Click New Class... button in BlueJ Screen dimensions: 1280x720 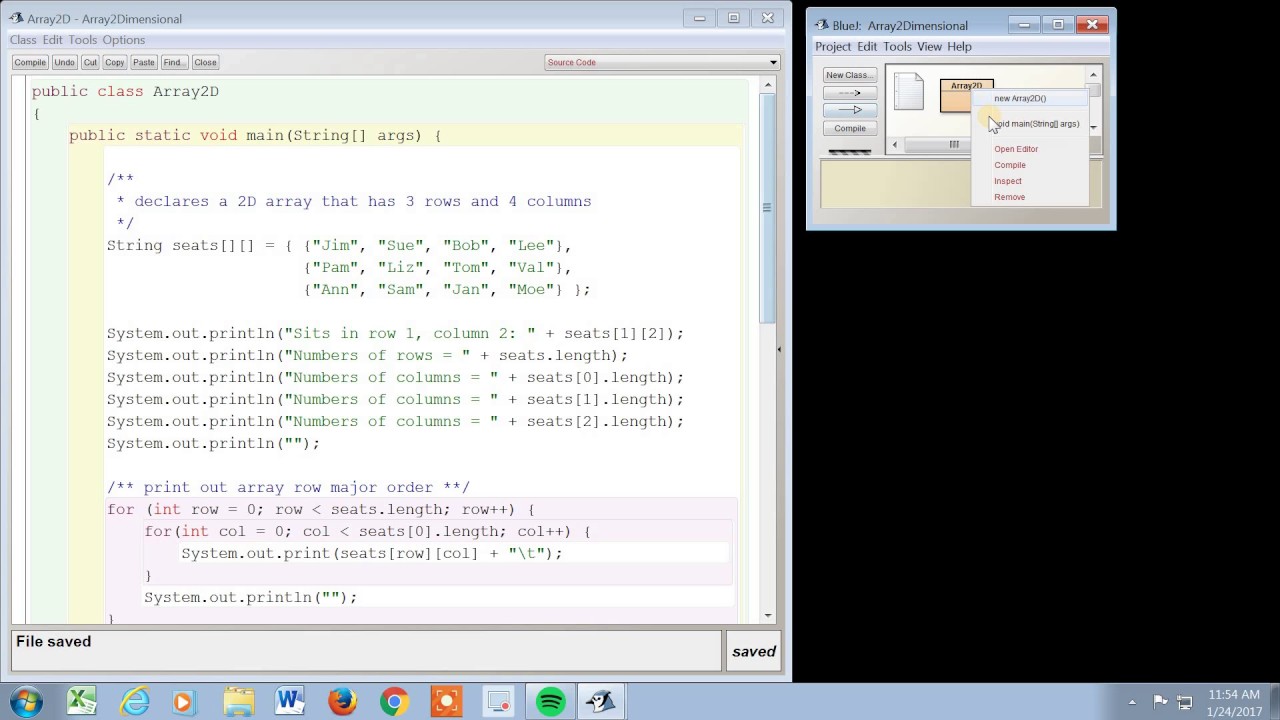tap(850, 75)
